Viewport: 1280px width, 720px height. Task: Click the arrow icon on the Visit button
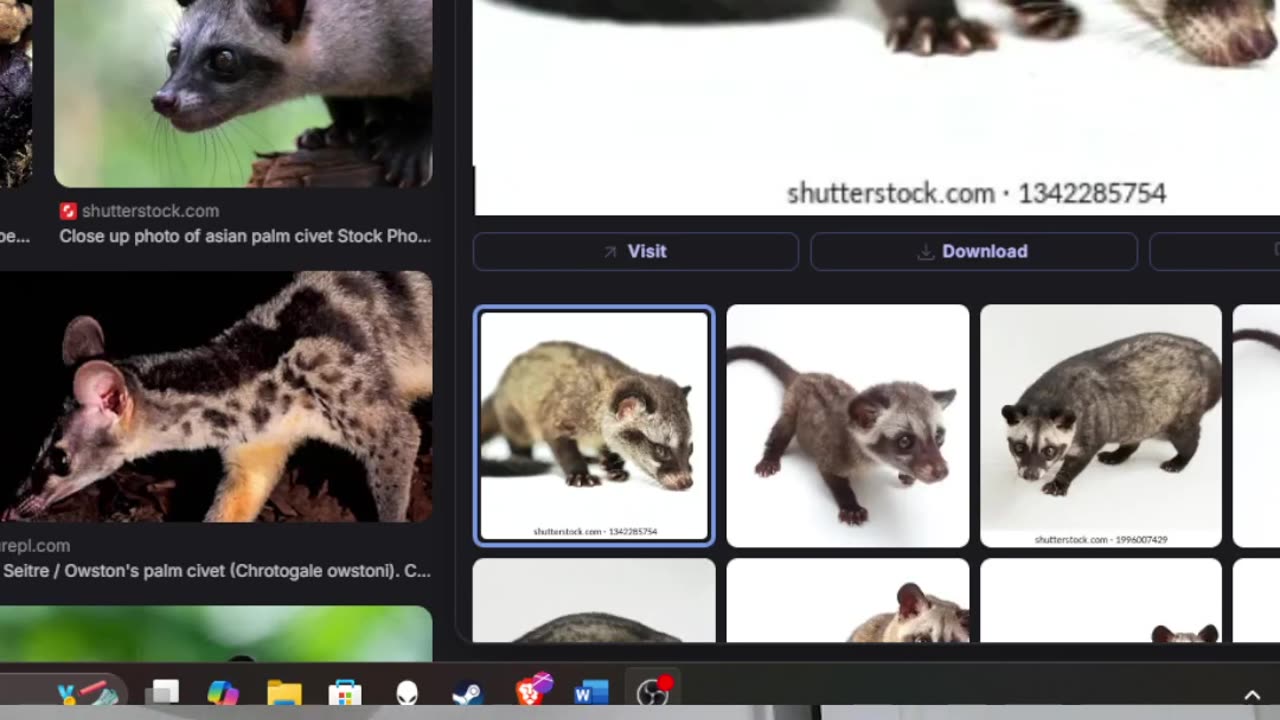tap(610, 252)
